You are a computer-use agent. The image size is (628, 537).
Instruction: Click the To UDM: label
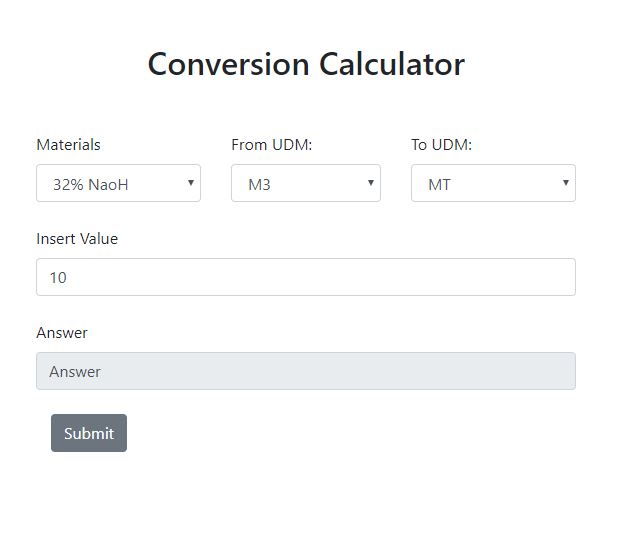click(441, 145)
